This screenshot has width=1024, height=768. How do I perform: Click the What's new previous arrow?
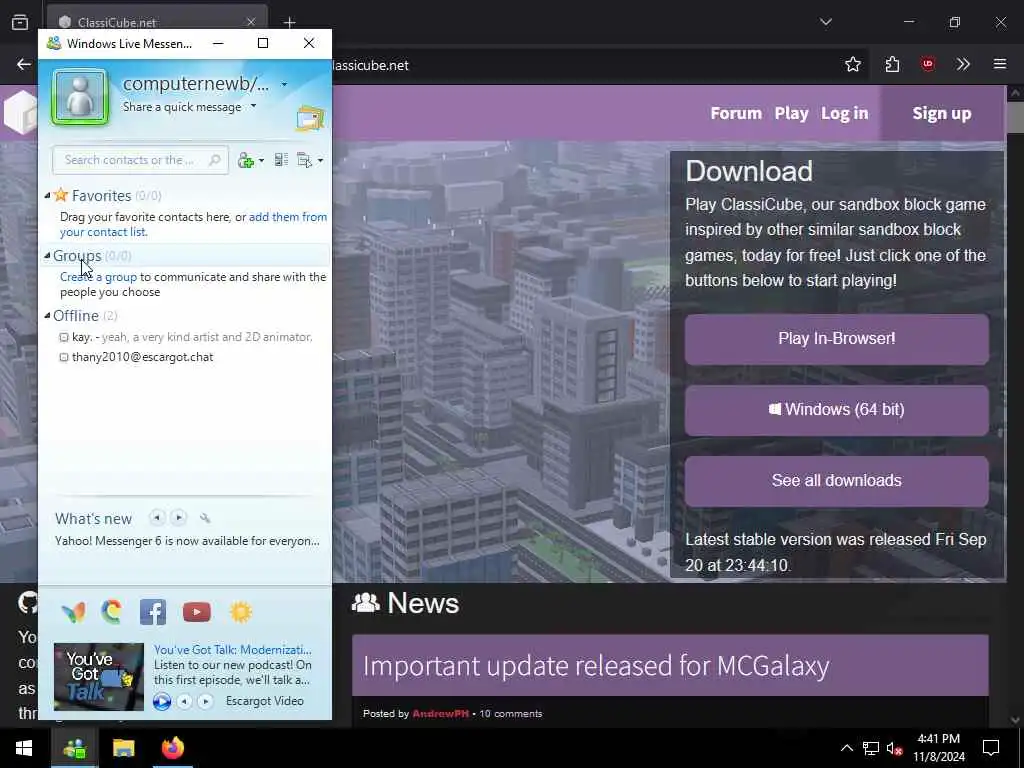coord(157,518)
